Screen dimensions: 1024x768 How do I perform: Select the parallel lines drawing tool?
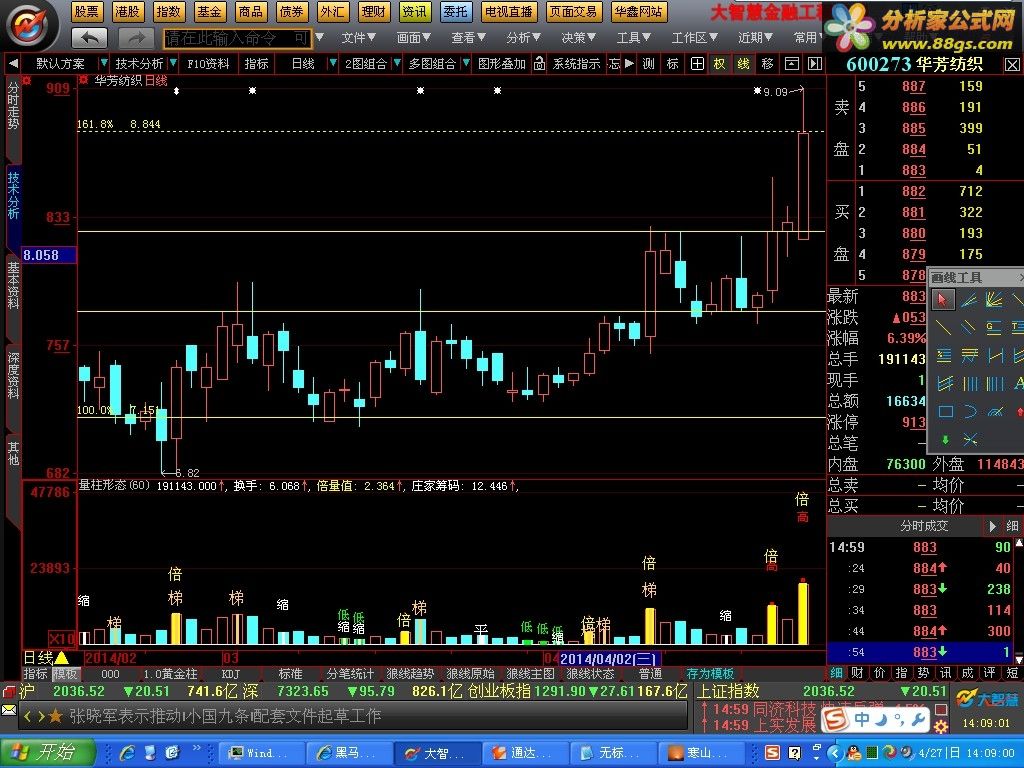968,327
